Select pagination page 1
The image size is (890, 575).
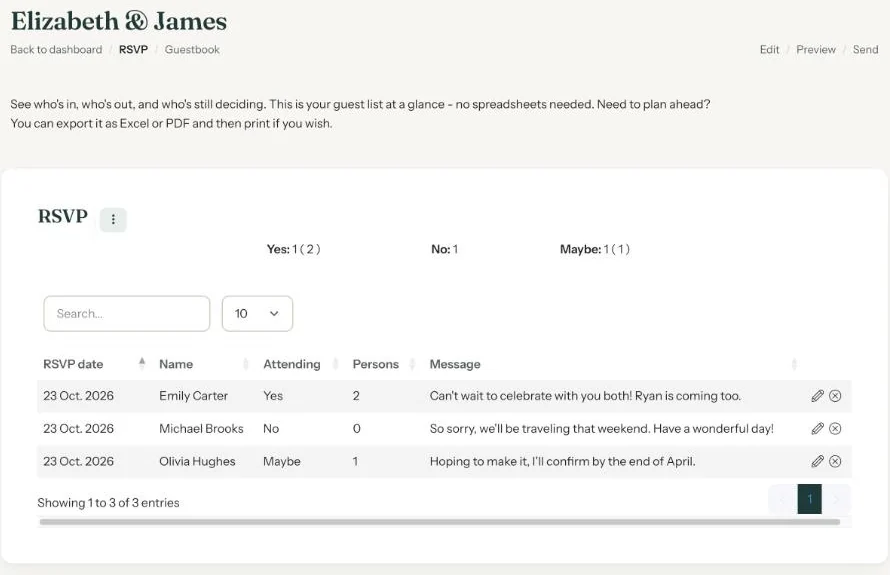(809, 499)
